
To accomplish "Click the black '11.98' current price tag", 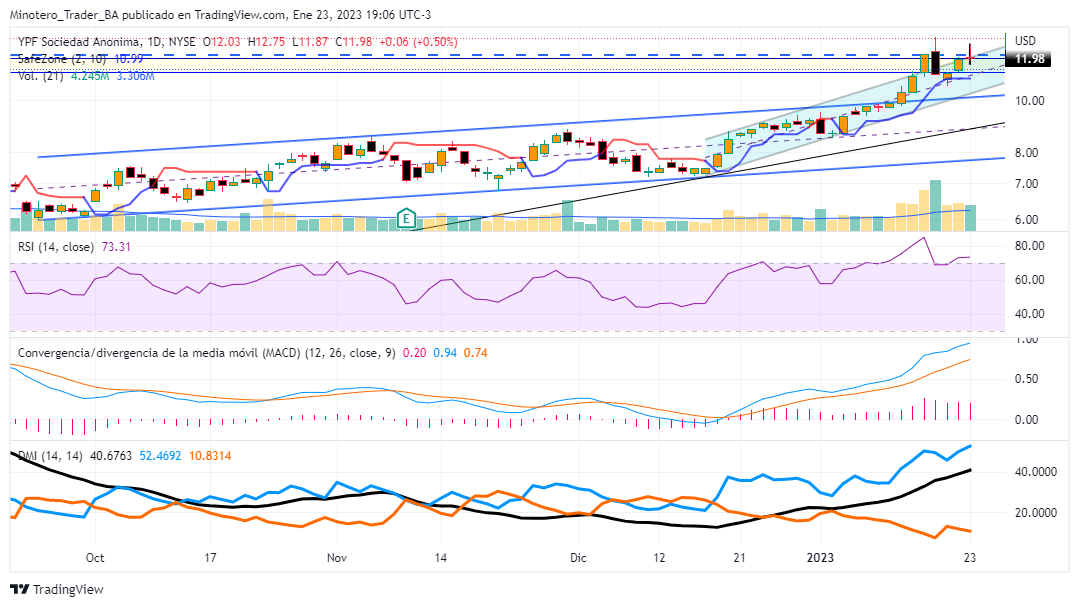I will (1029, 59).
